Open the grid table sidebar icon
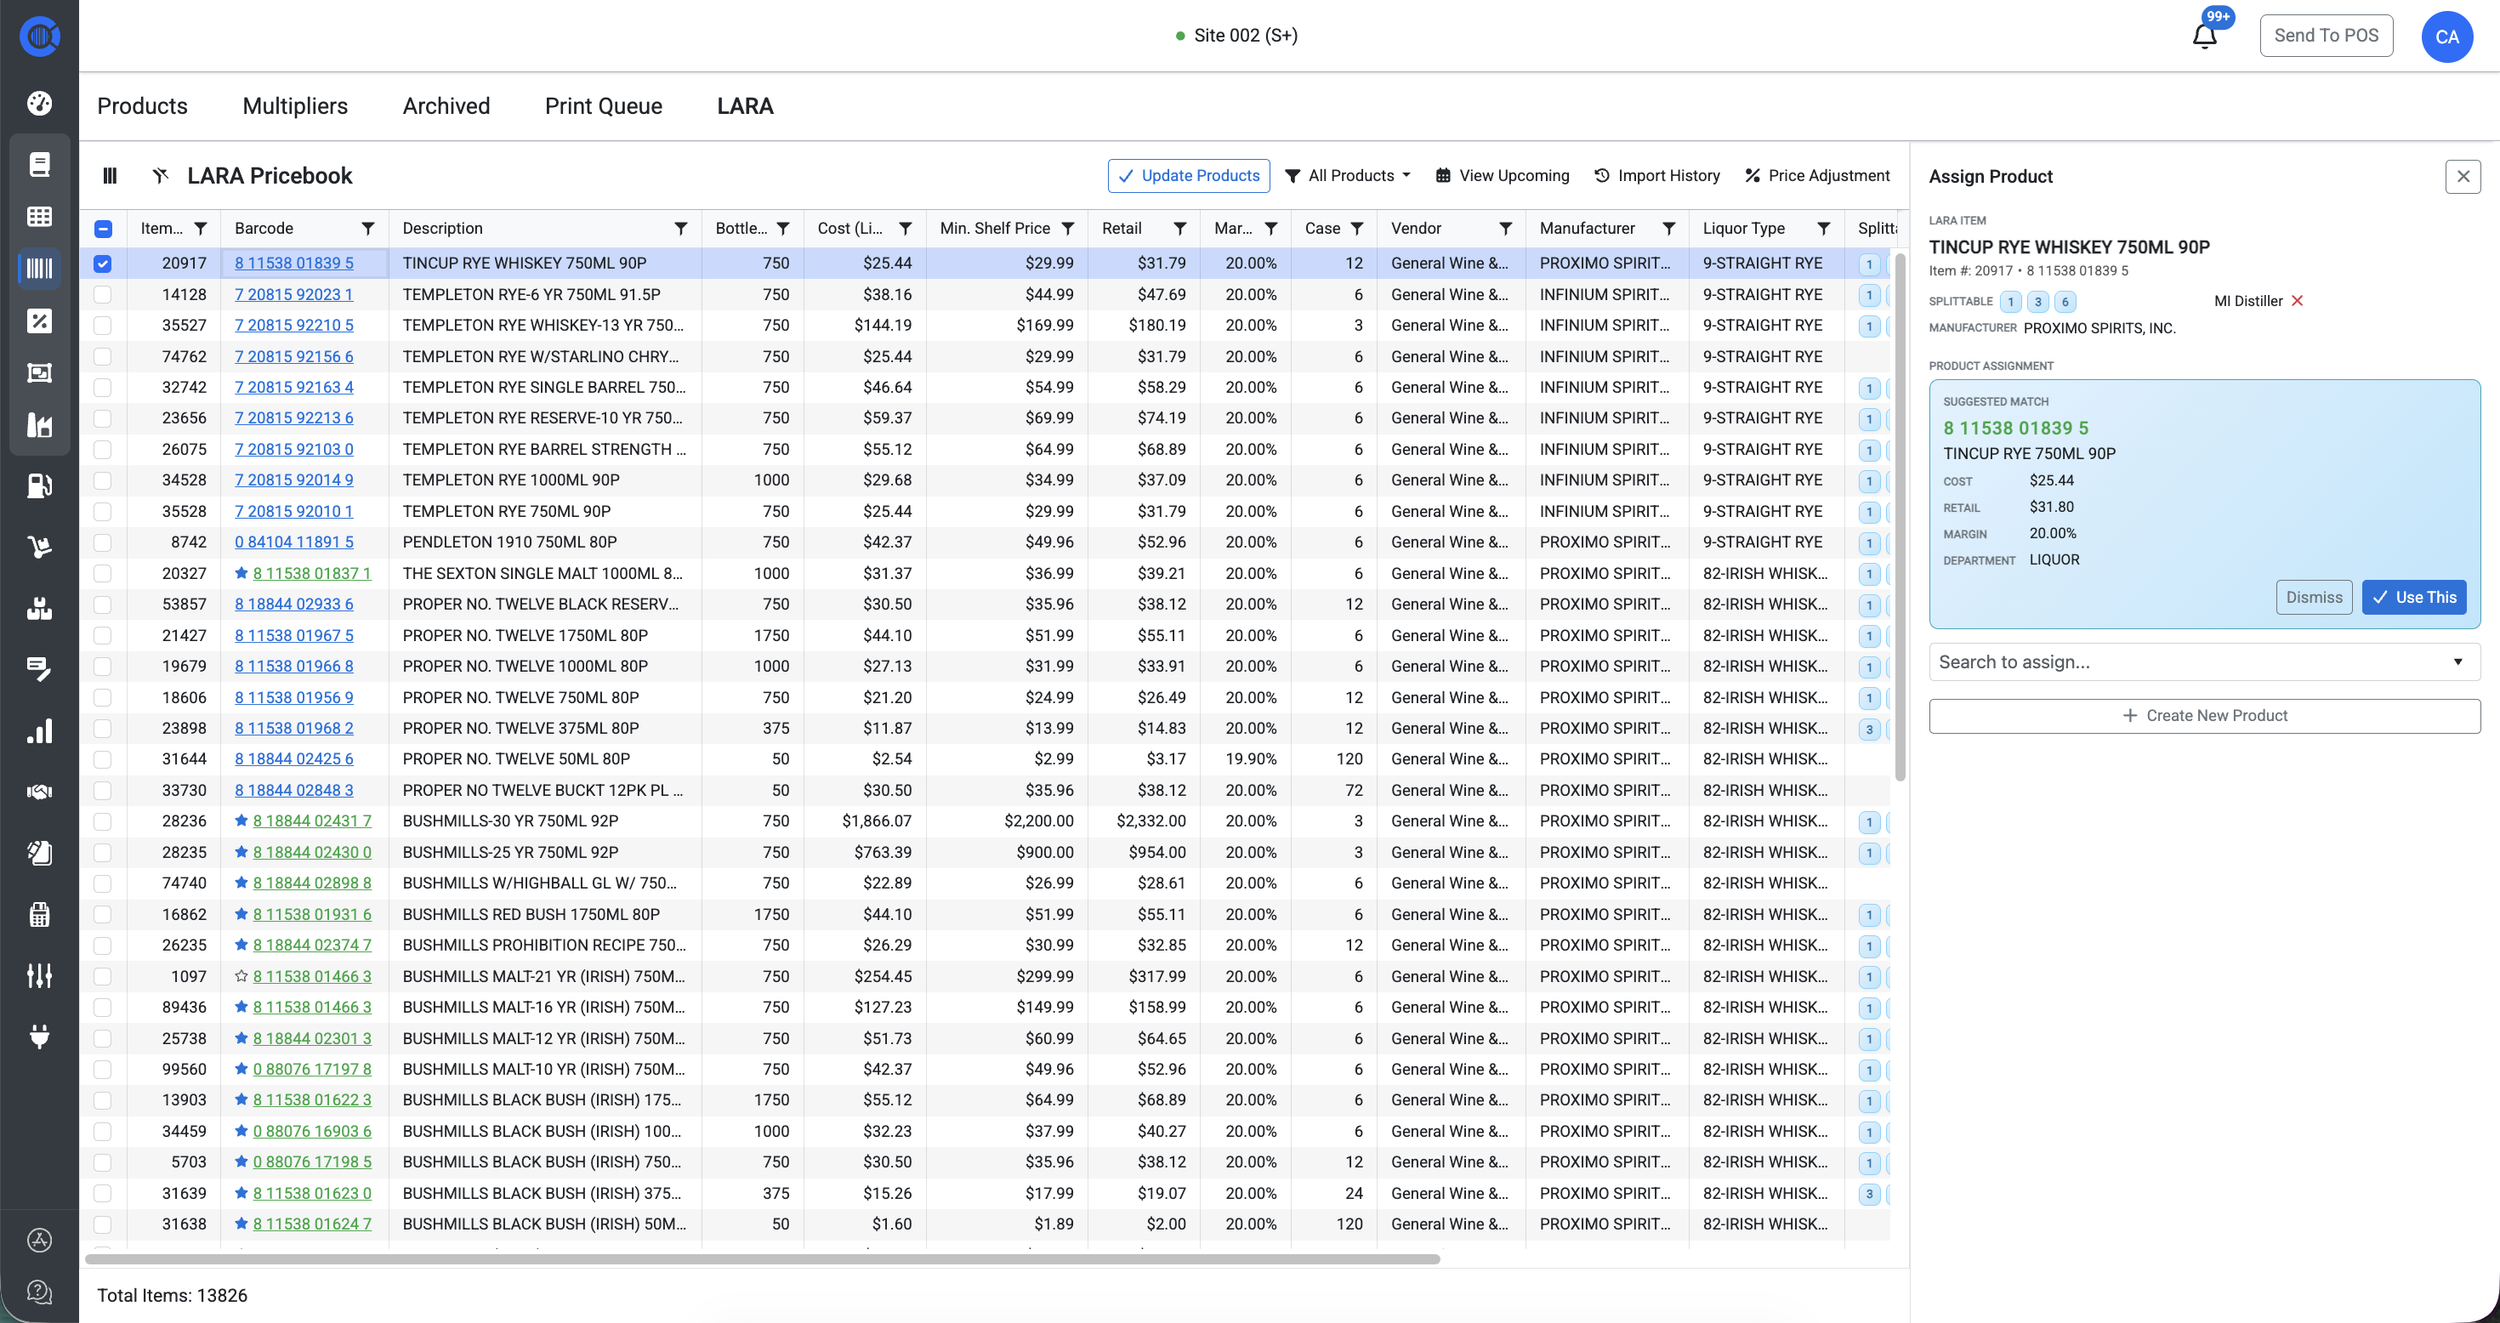Viewport: 2500px width, 1323px height. [x=39, y=216]
